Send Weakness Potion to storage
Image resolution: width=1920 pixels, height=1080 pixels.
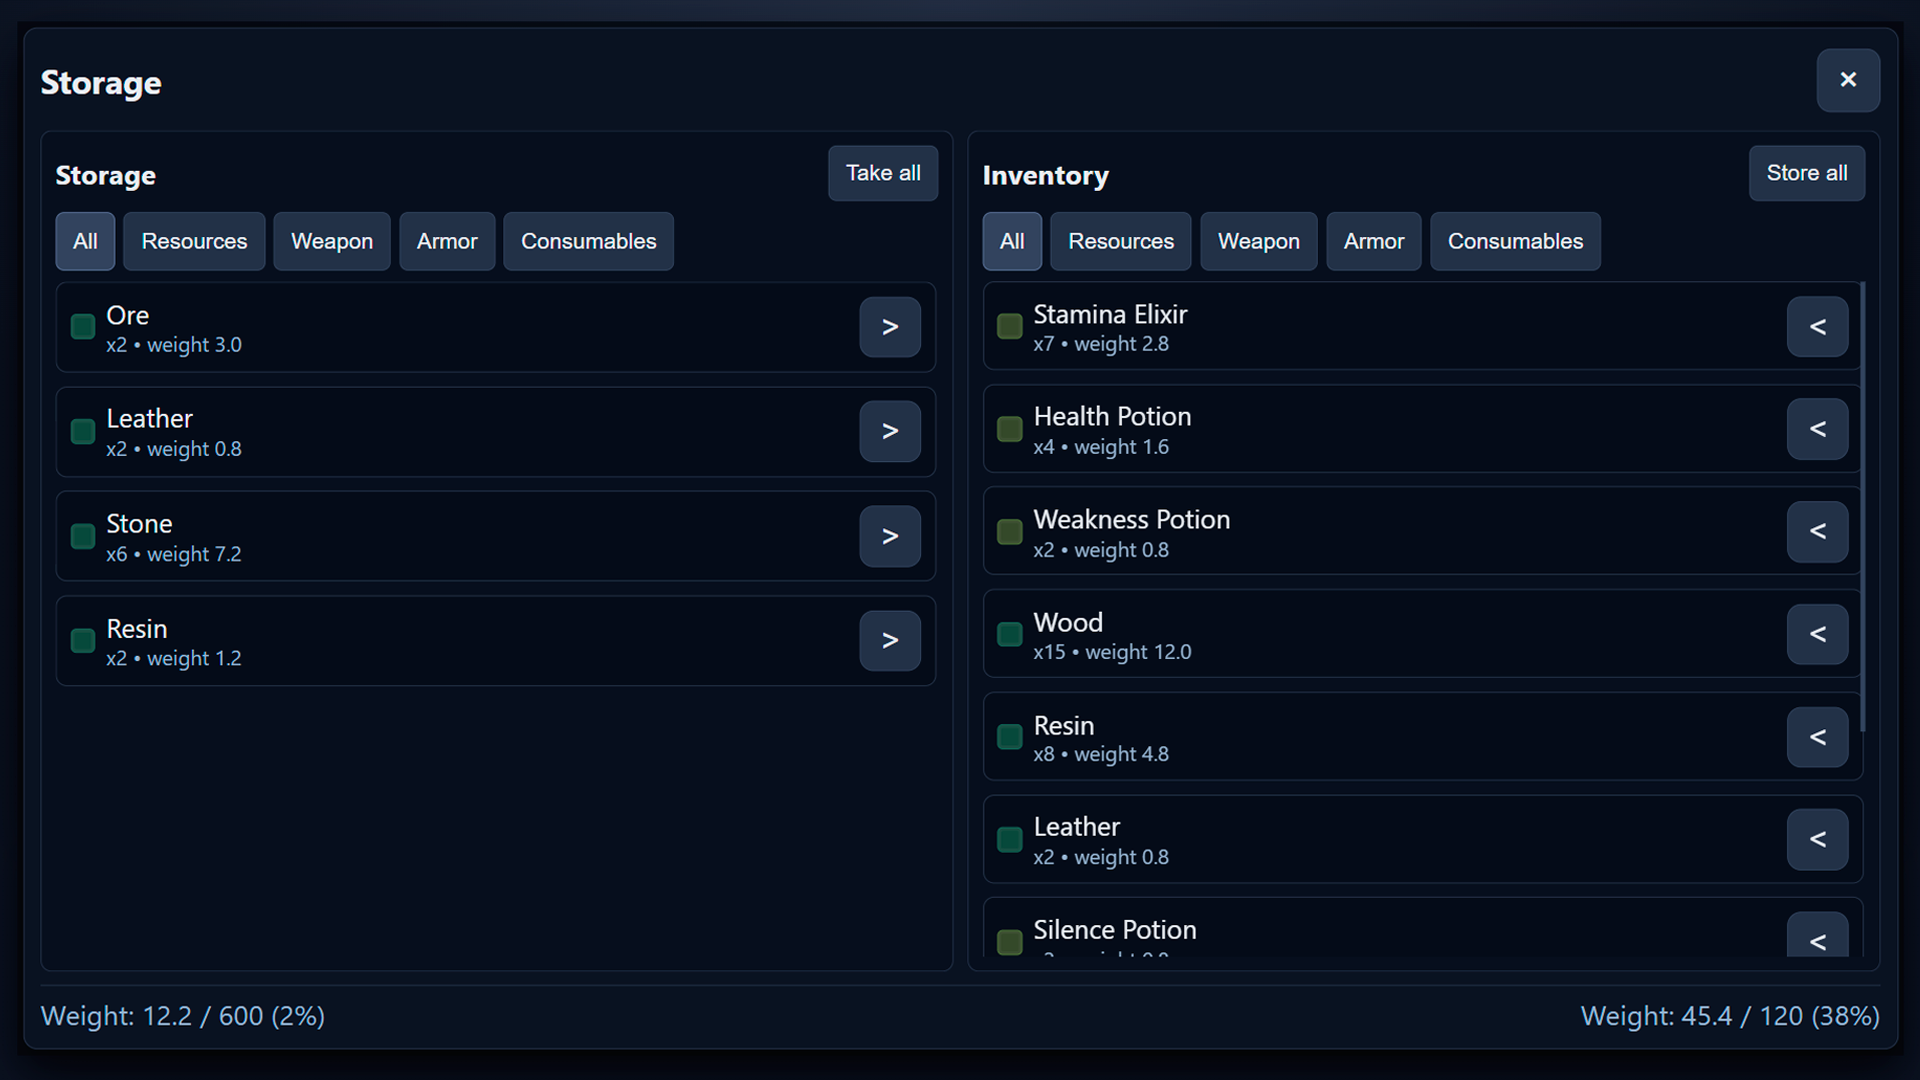pos(1817,531)
